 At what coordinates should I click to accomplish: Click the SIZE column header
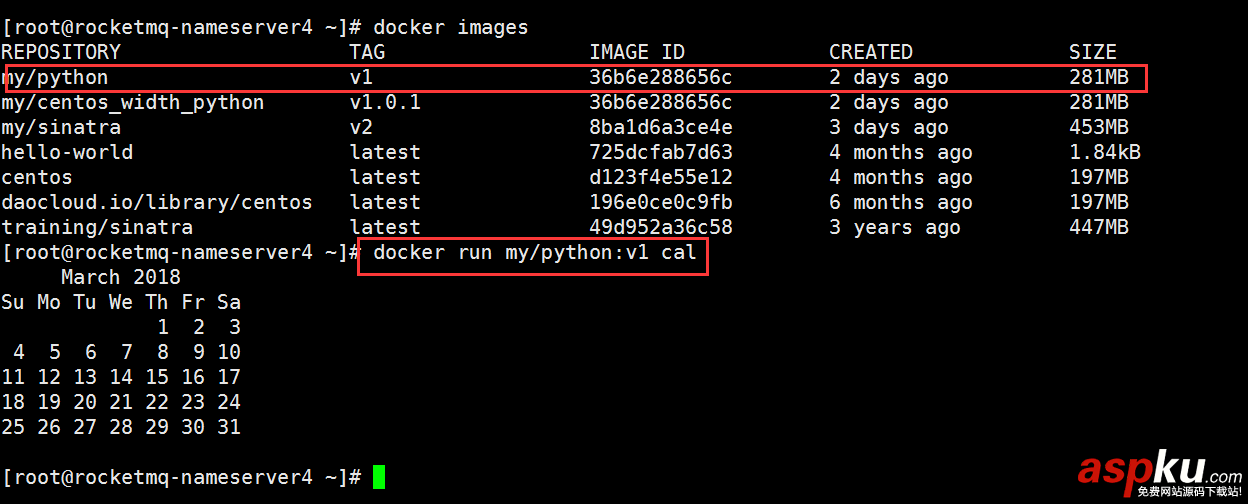click(x=1092, y=52)
